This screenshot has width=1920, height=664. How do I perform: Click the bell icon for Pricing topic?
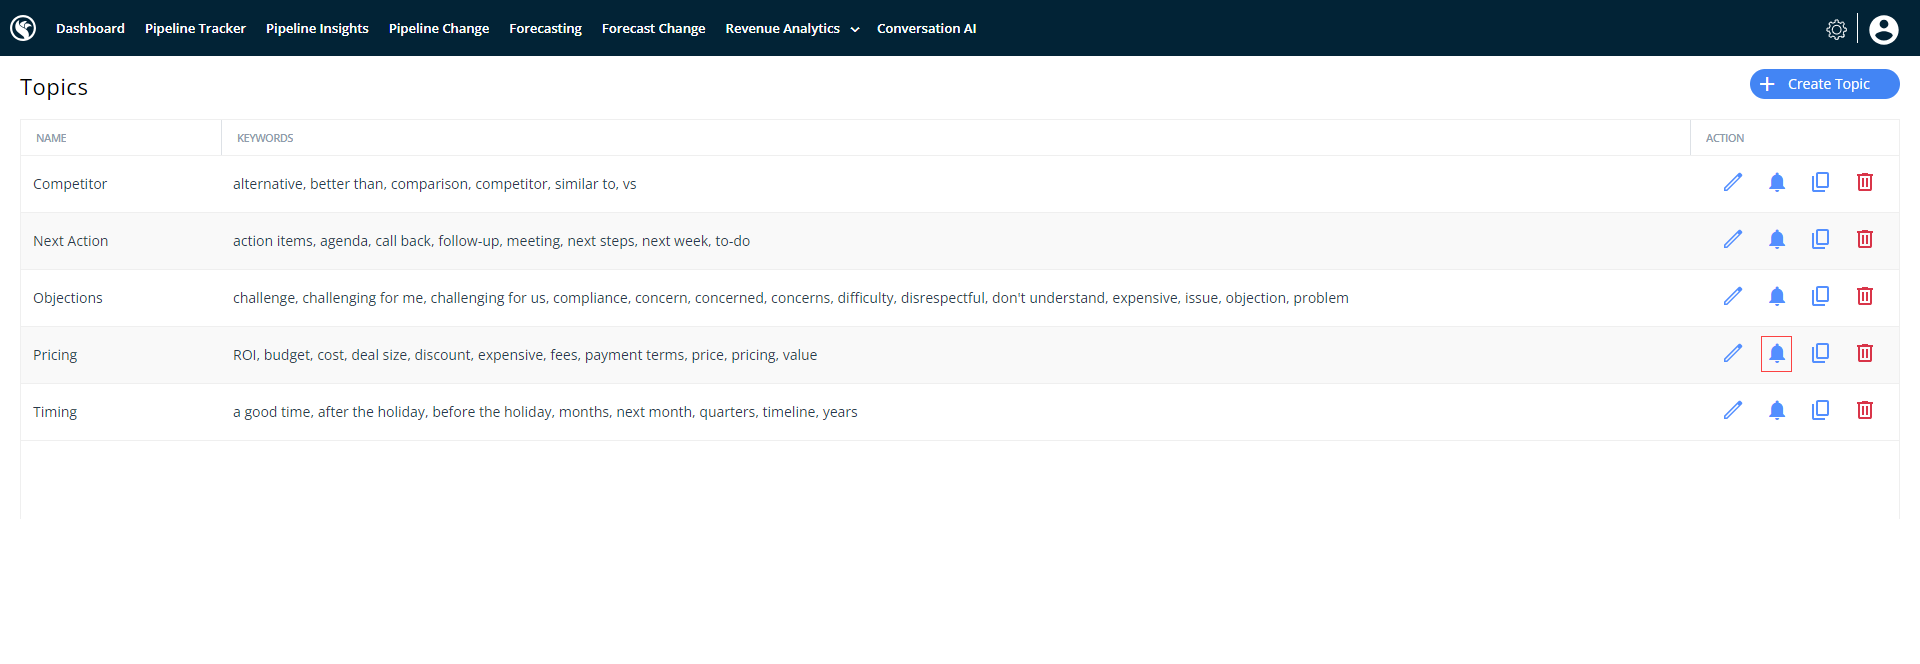[1776, 354]
